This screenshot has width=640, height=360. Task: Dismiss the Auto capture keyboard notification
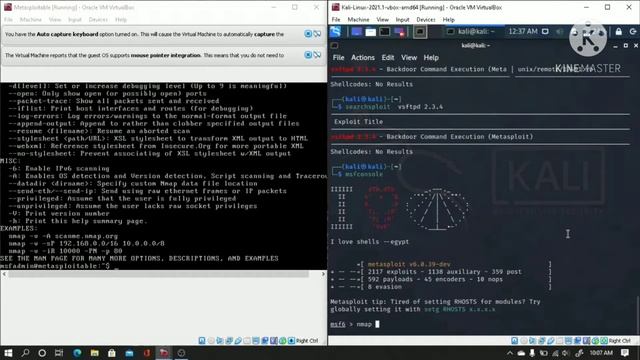[x=308, y=34]
